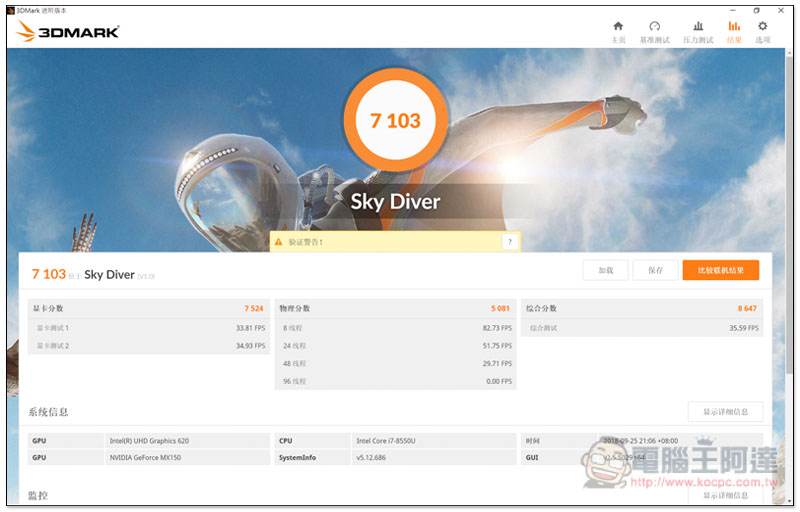
Task: Open the Stress Tests chart icon
Action: pos(698,27)
